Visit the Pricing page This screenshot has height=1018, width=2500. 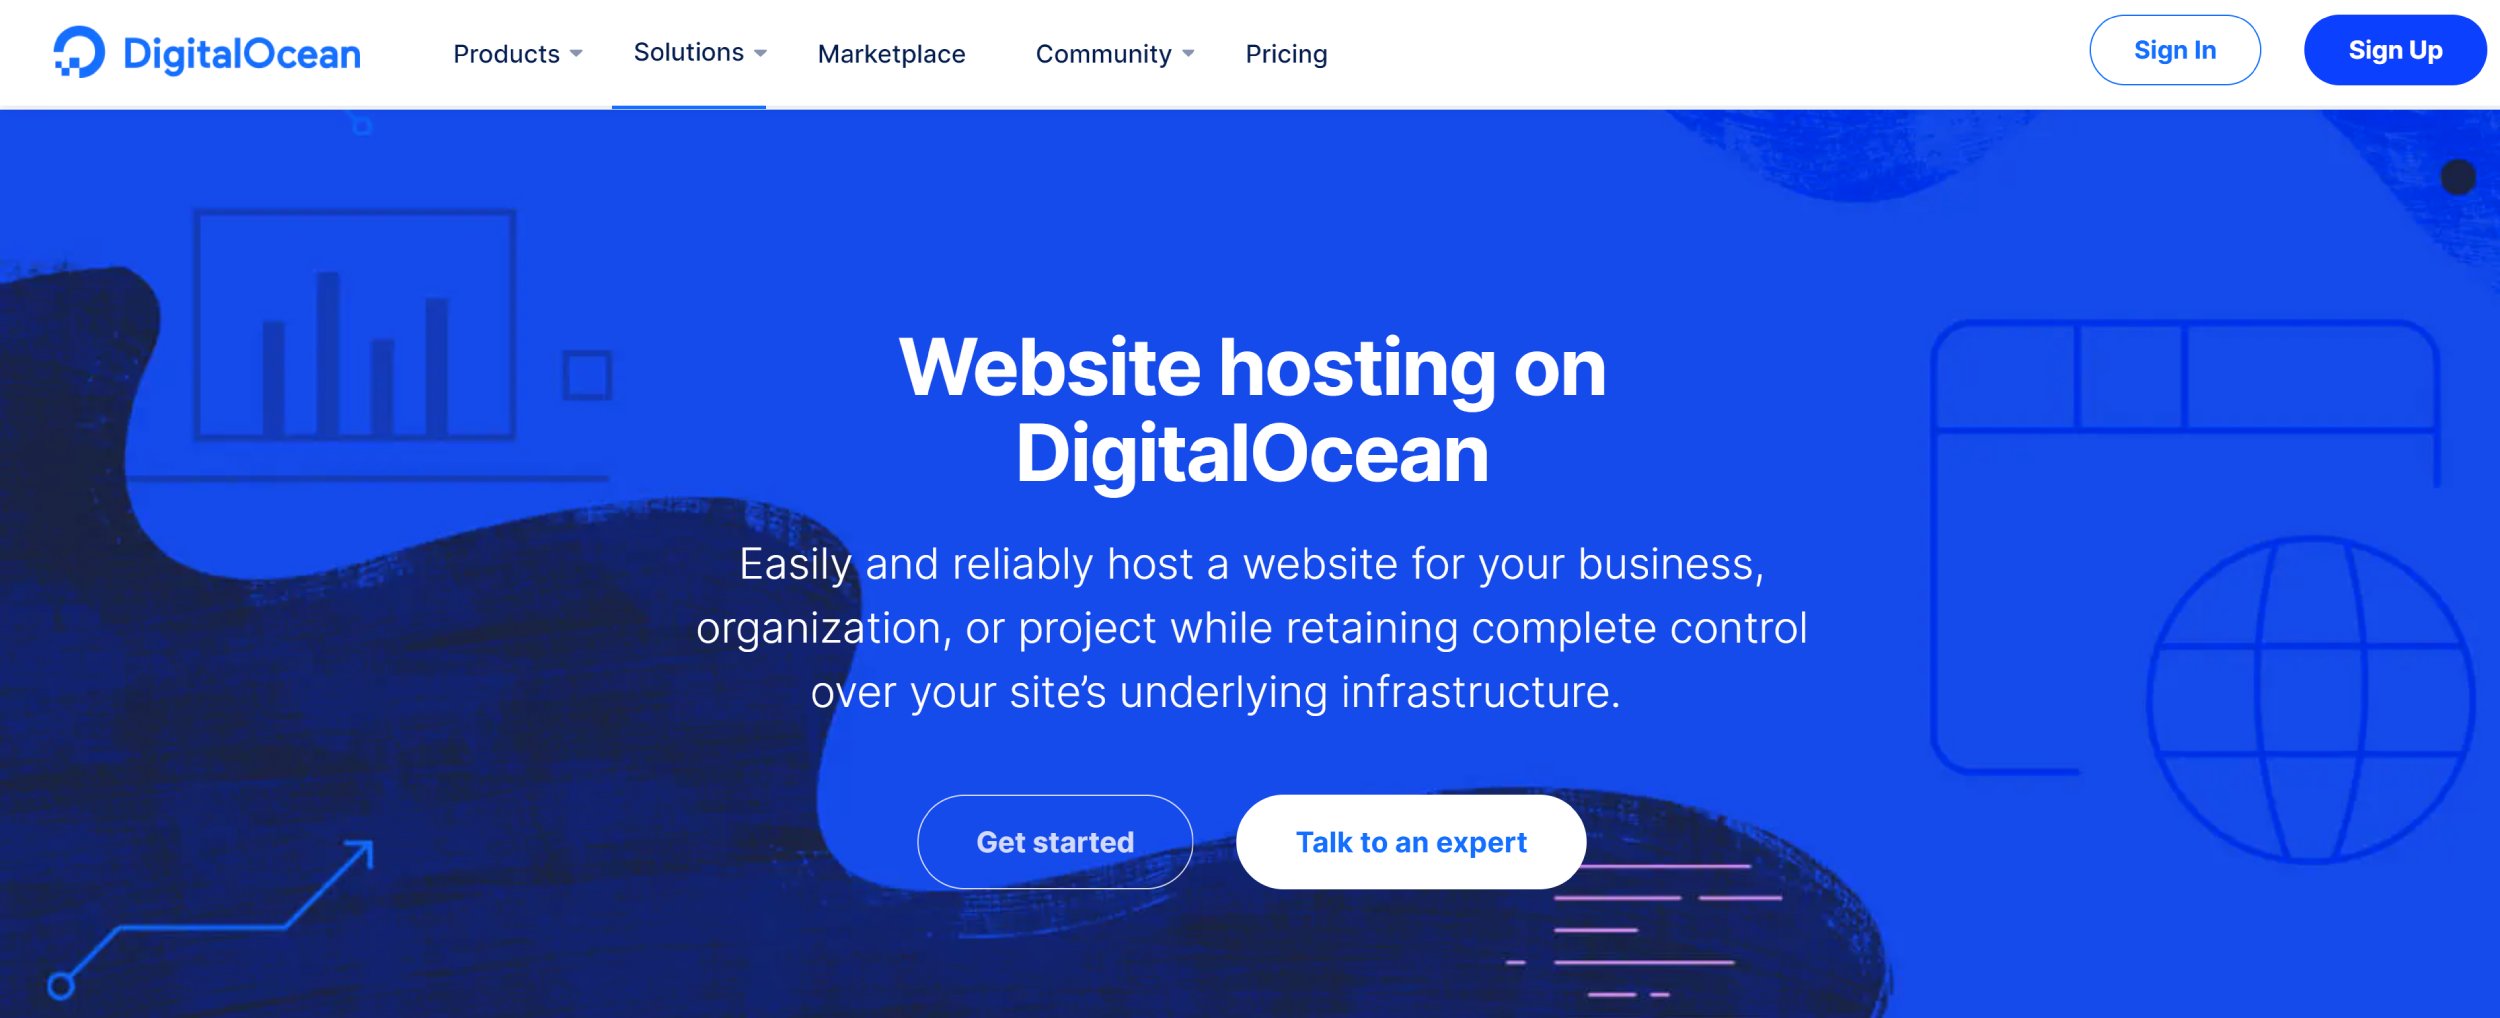point(1286,54)
